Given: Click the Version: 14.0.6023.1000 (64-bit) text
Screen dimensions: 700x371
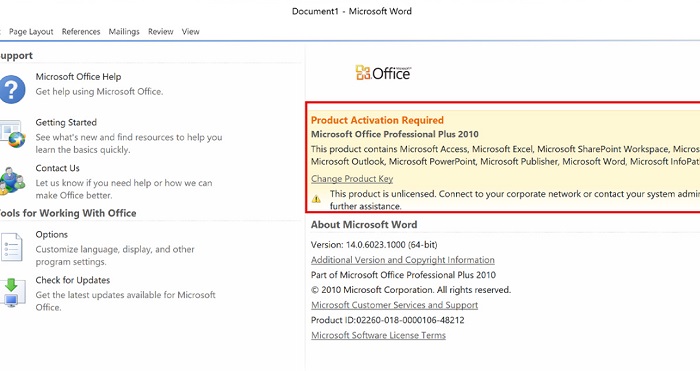Looking at the screenshot, I should 374,245.
